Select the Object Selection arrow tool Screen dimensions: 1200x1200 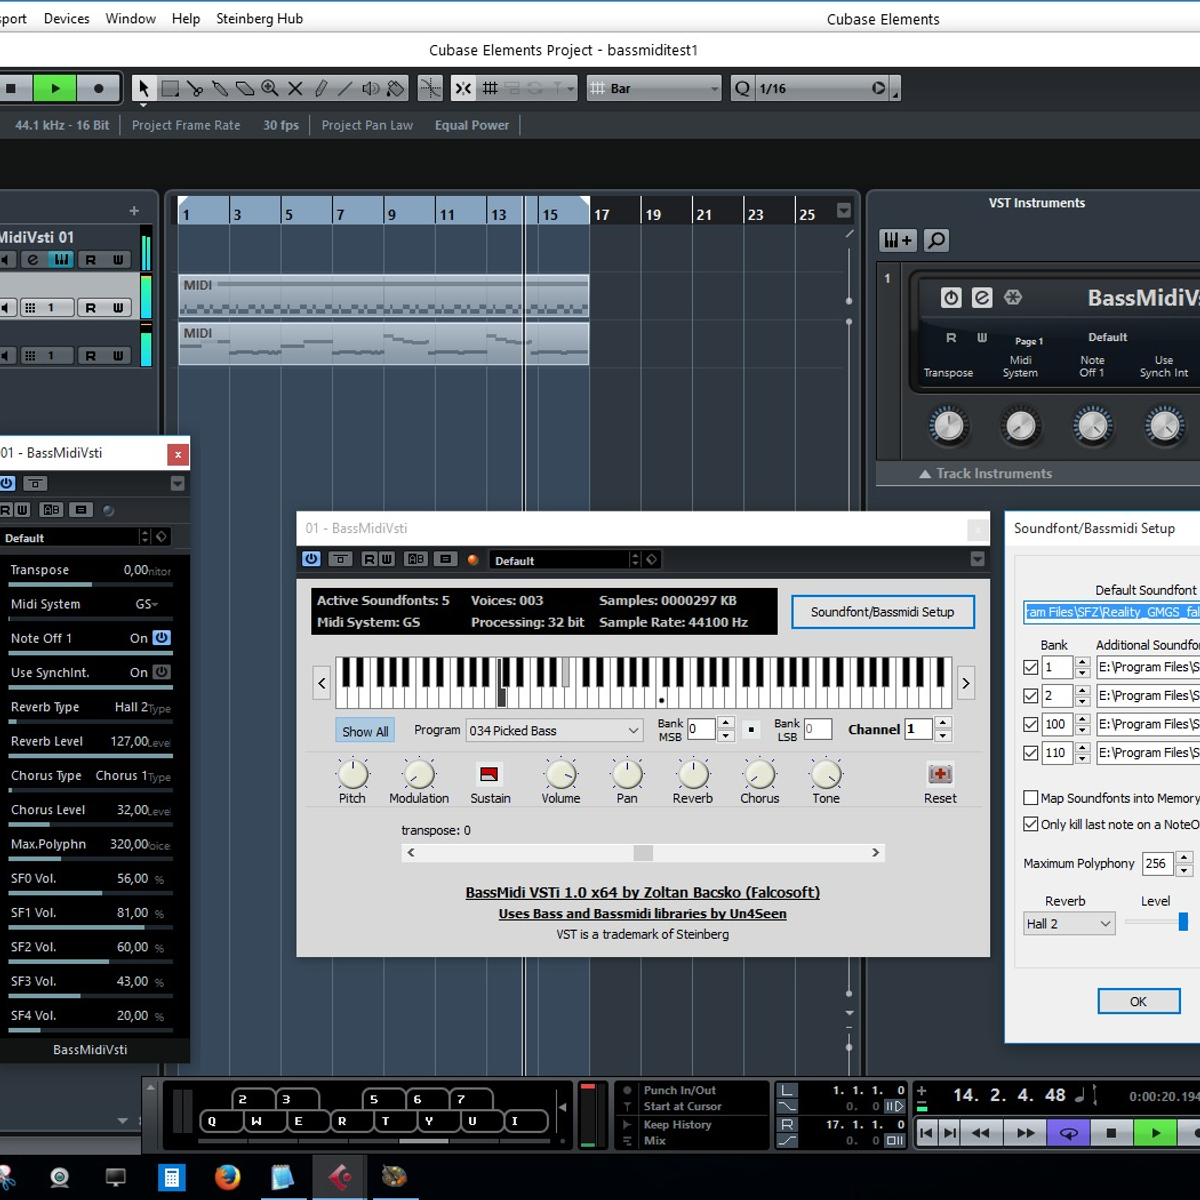(143, 88)
